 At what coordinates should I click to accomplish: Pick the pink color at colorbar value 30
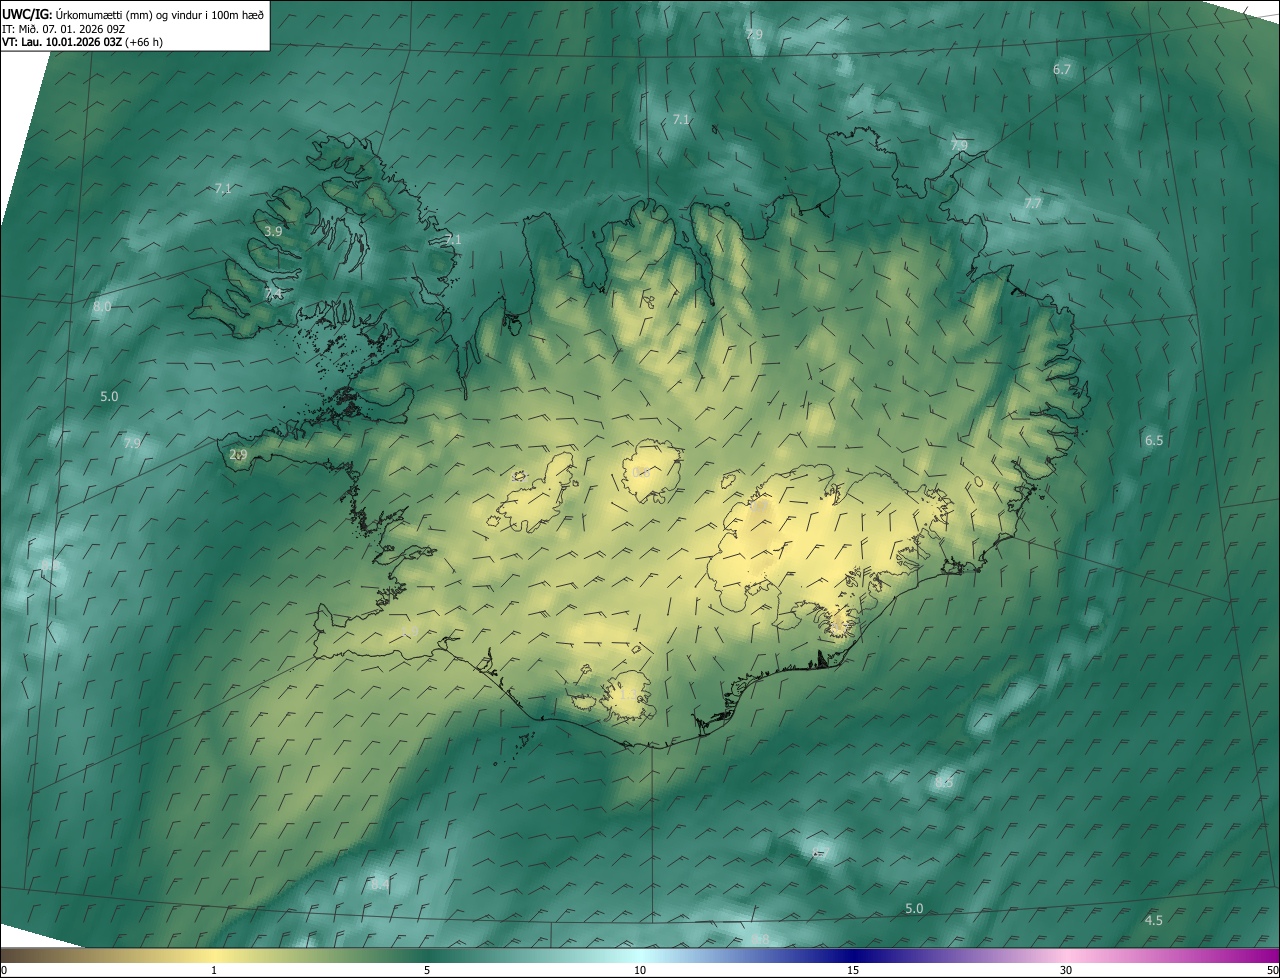(x=1066, y=955)
